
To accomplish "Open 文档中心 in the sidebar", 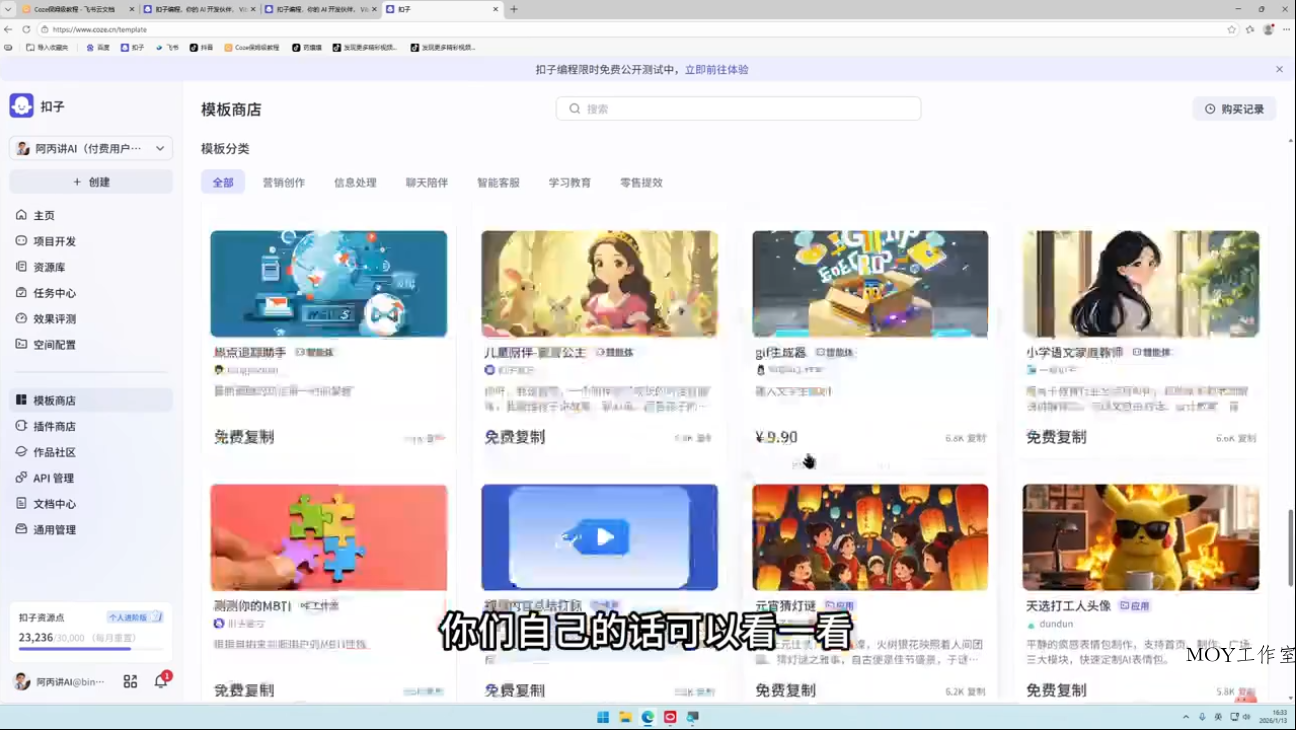I will 55,503.
